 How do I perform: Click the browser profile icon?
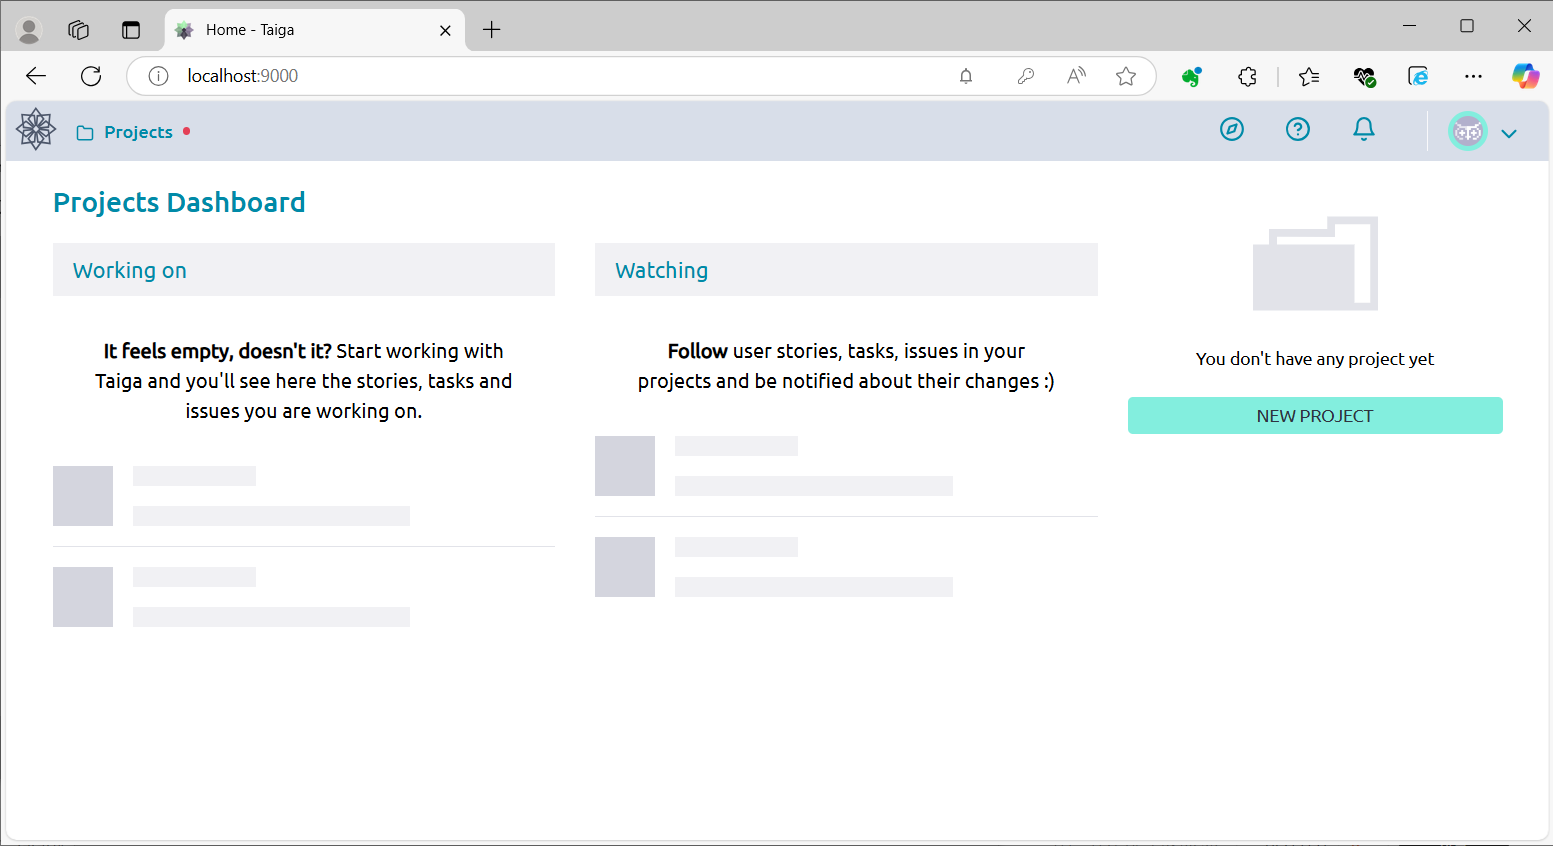(x=29, y=30)
